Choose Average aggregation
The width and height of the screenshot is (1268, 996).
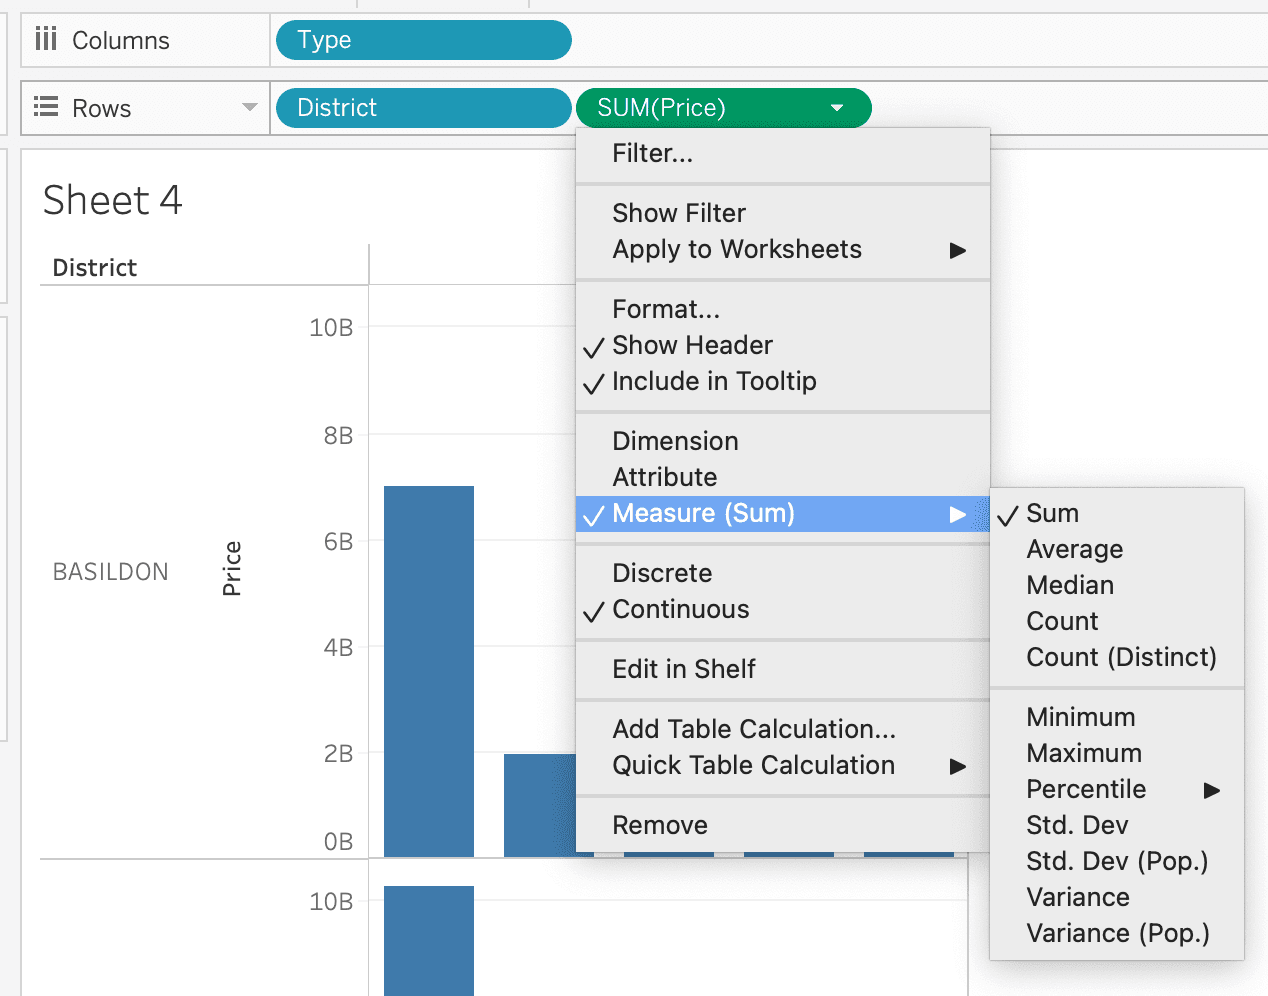(x=1074, y=549)
